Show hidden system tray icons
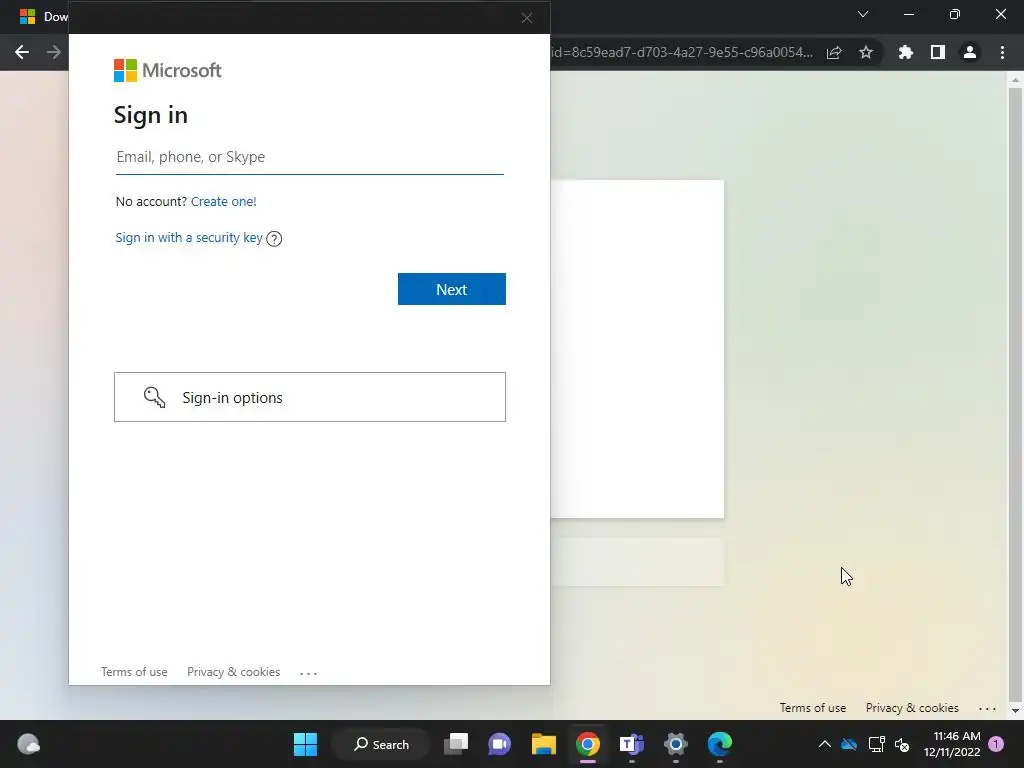Screen dimensions: 1024x768 825,744
